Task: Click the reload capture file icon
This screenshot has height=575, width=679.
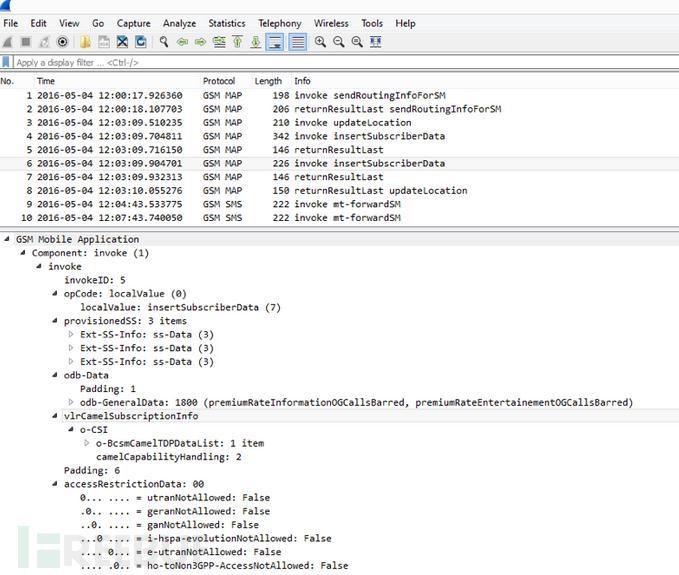Action: coord(139,42)
